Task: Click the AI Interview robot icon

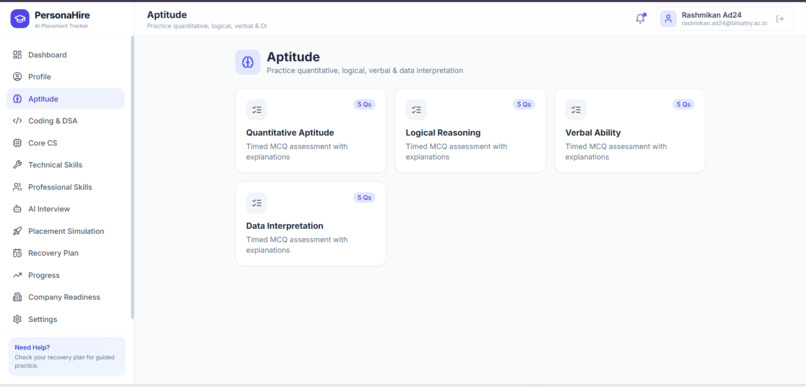Action: [17, 209]
